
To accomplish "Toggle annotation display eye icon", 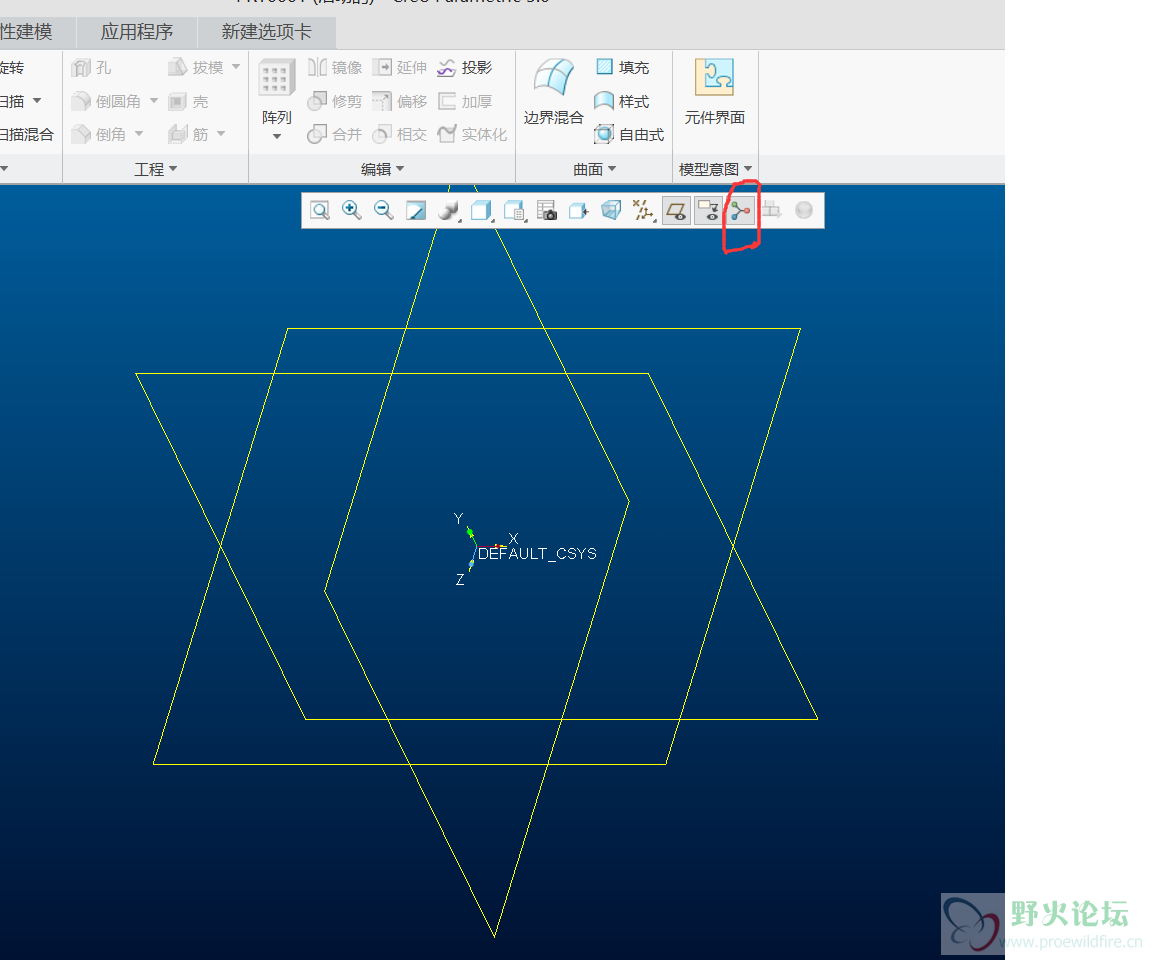I will (708, 211).
